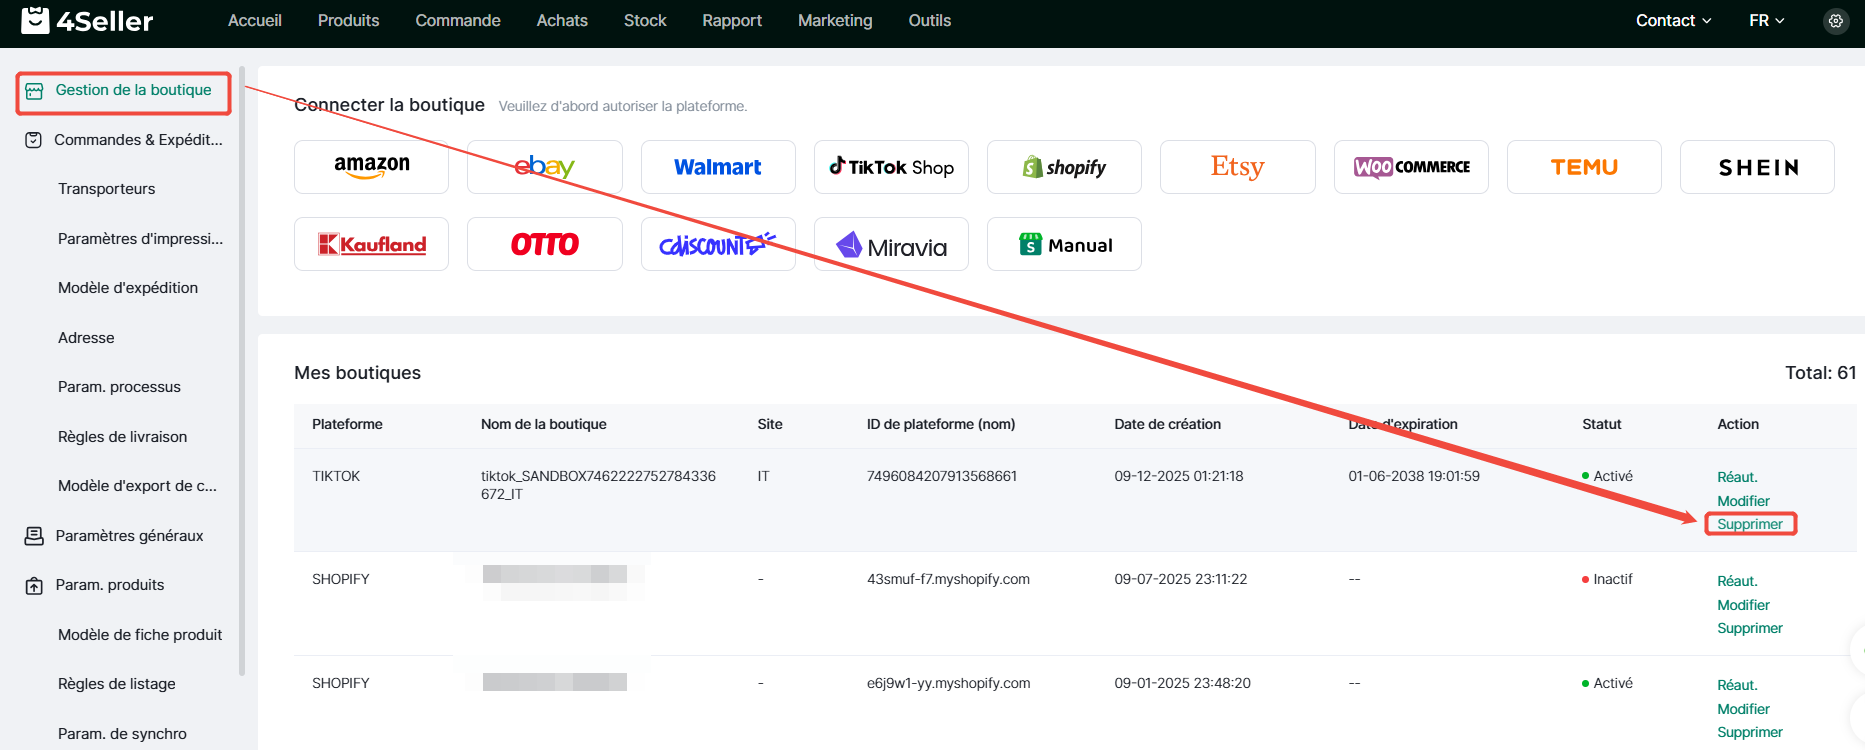The image size is (1865, 750).
Task: Go to Transporteurs settings
Action: [107, 189]
